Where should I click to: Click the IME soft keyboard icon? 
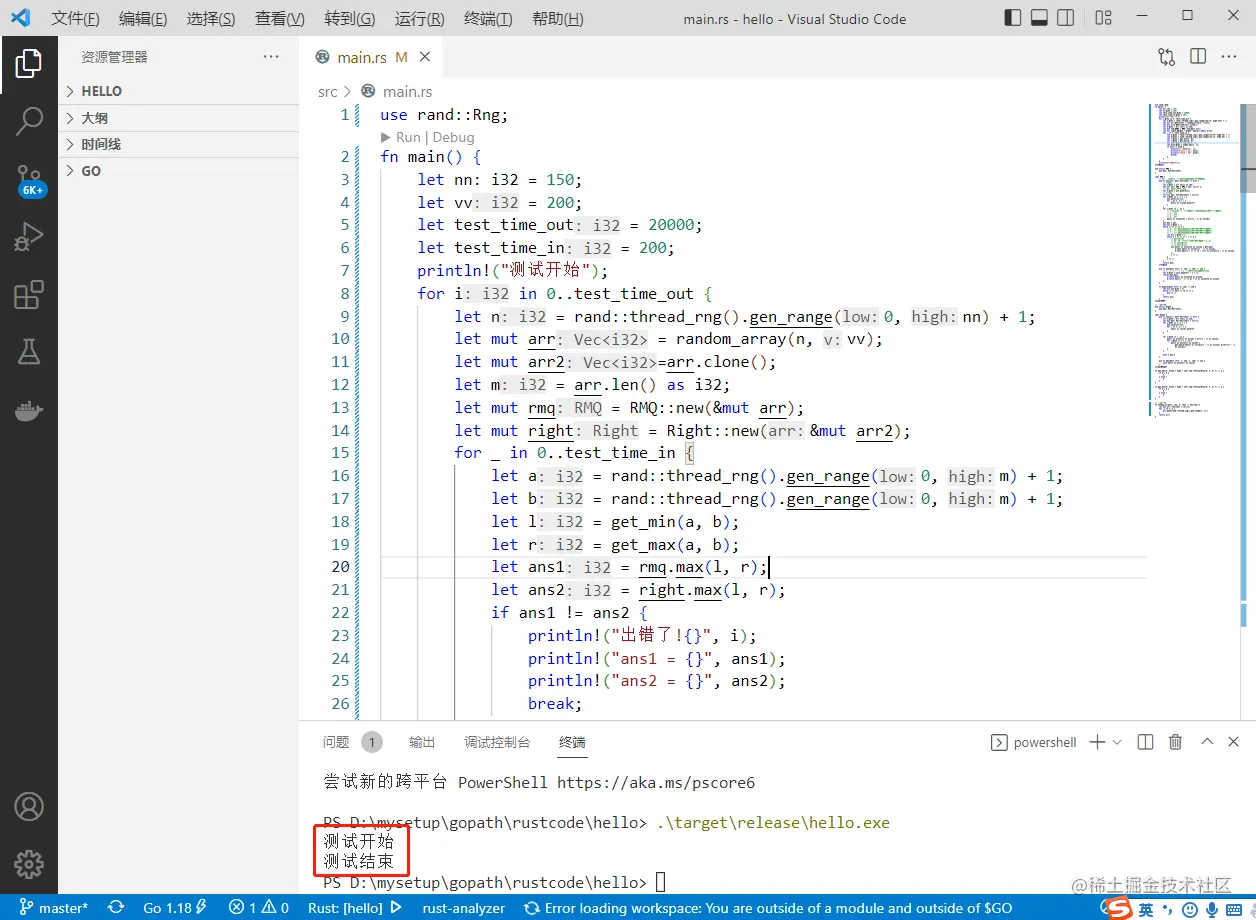click(x=1236, y=908)
